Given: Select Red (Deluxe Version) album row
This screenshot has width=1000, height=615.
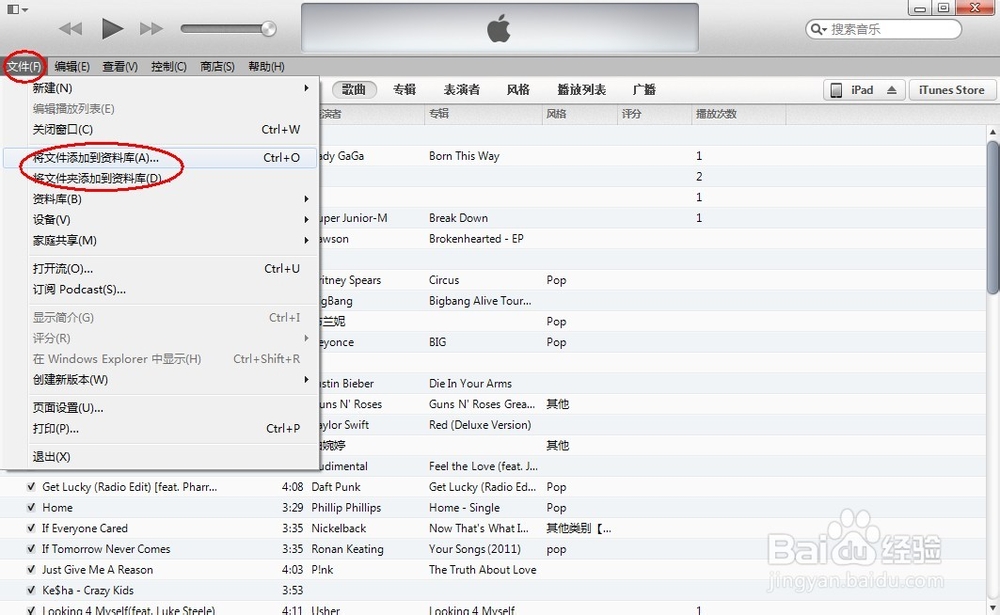Looking at the screenshot, I should (480, 425).
